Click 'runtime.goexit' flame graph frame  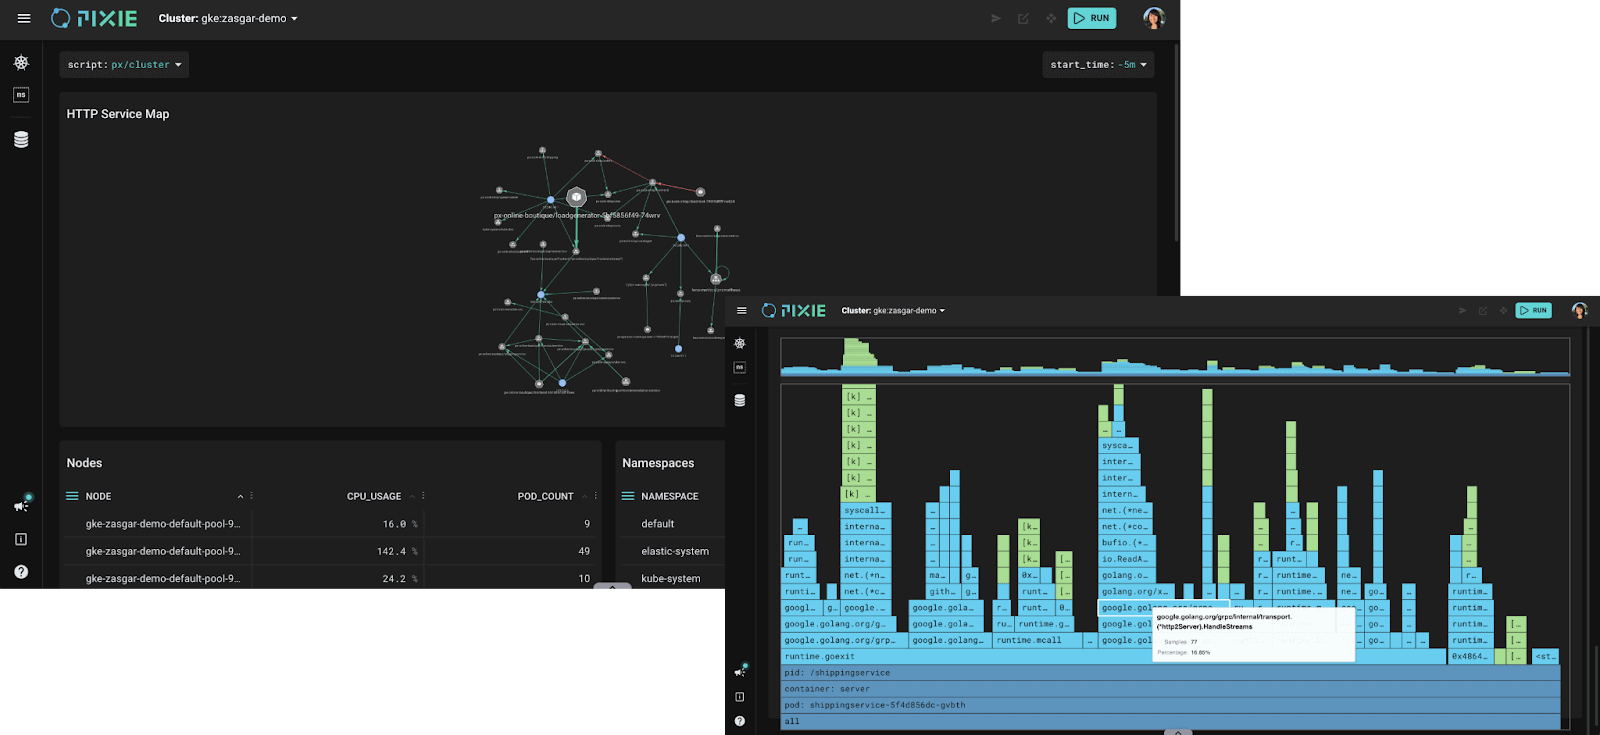(x=1114, y=657)
